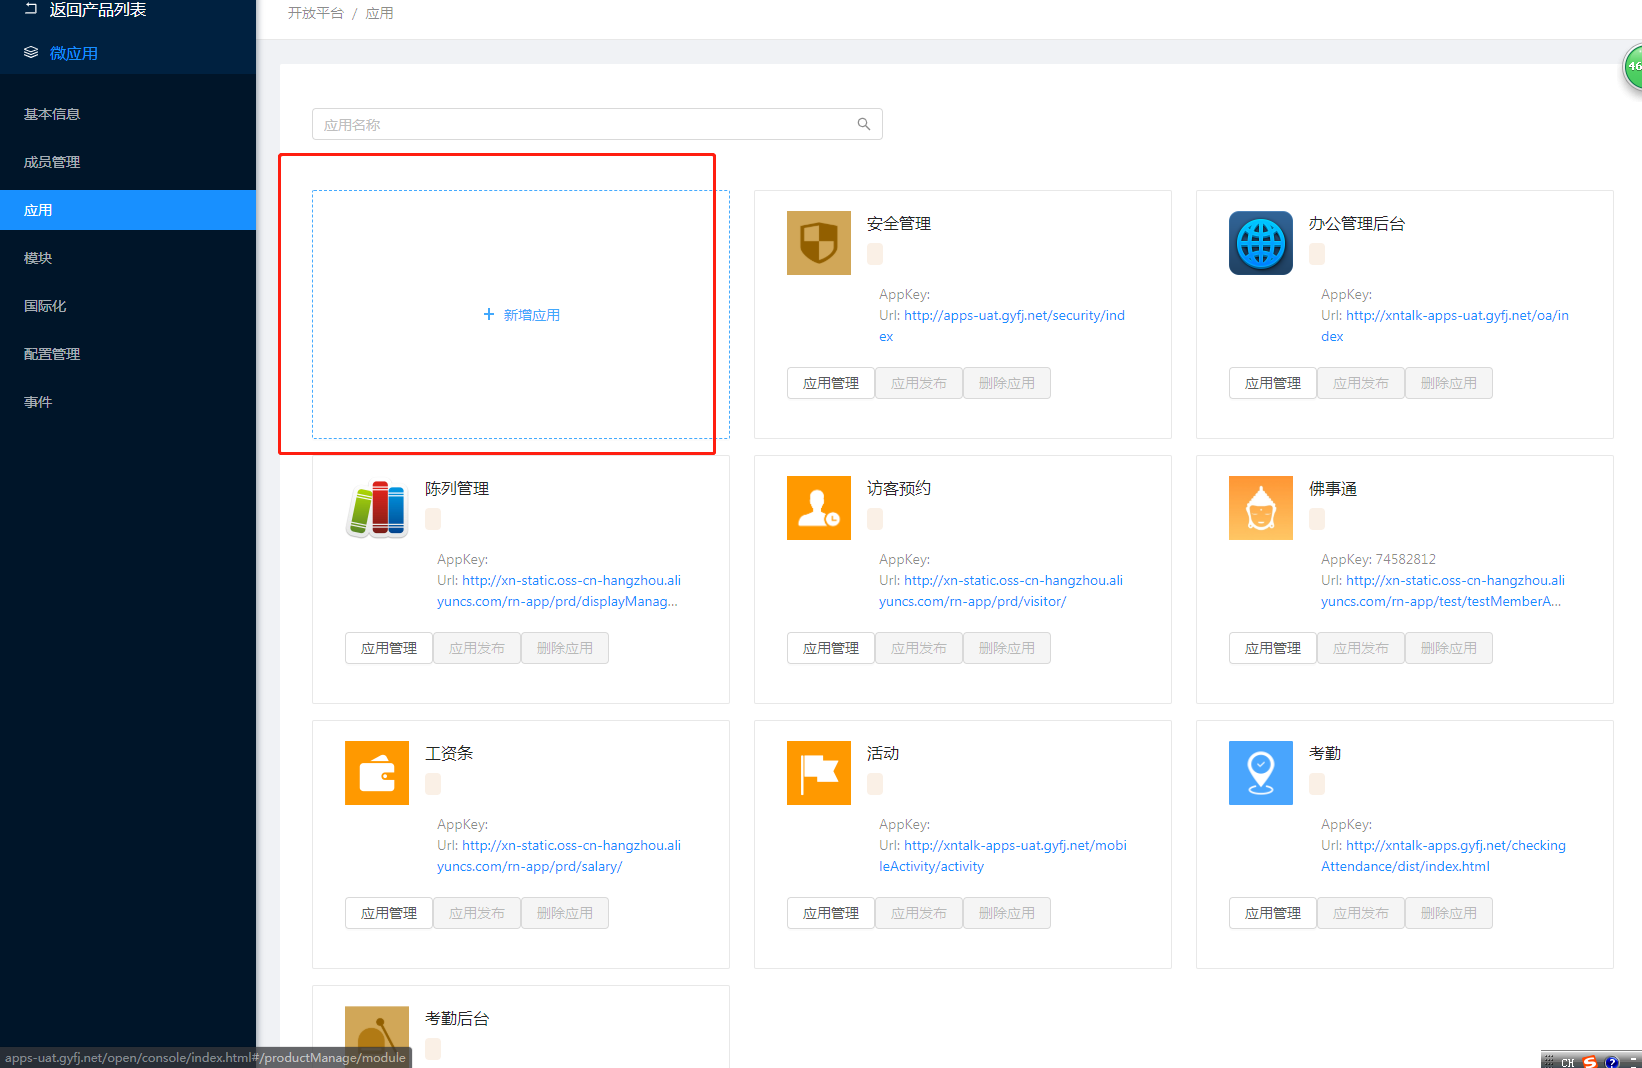Click the 活动 flag icon
1642x1068 pixels.
tap(819, 773)
